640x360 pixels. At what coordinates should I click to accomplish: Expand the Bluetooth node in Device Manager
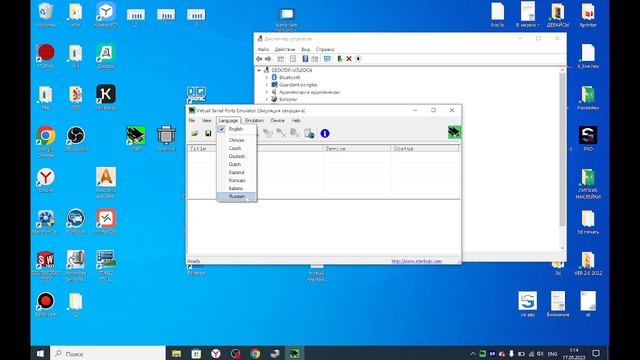tap(267, 78)
